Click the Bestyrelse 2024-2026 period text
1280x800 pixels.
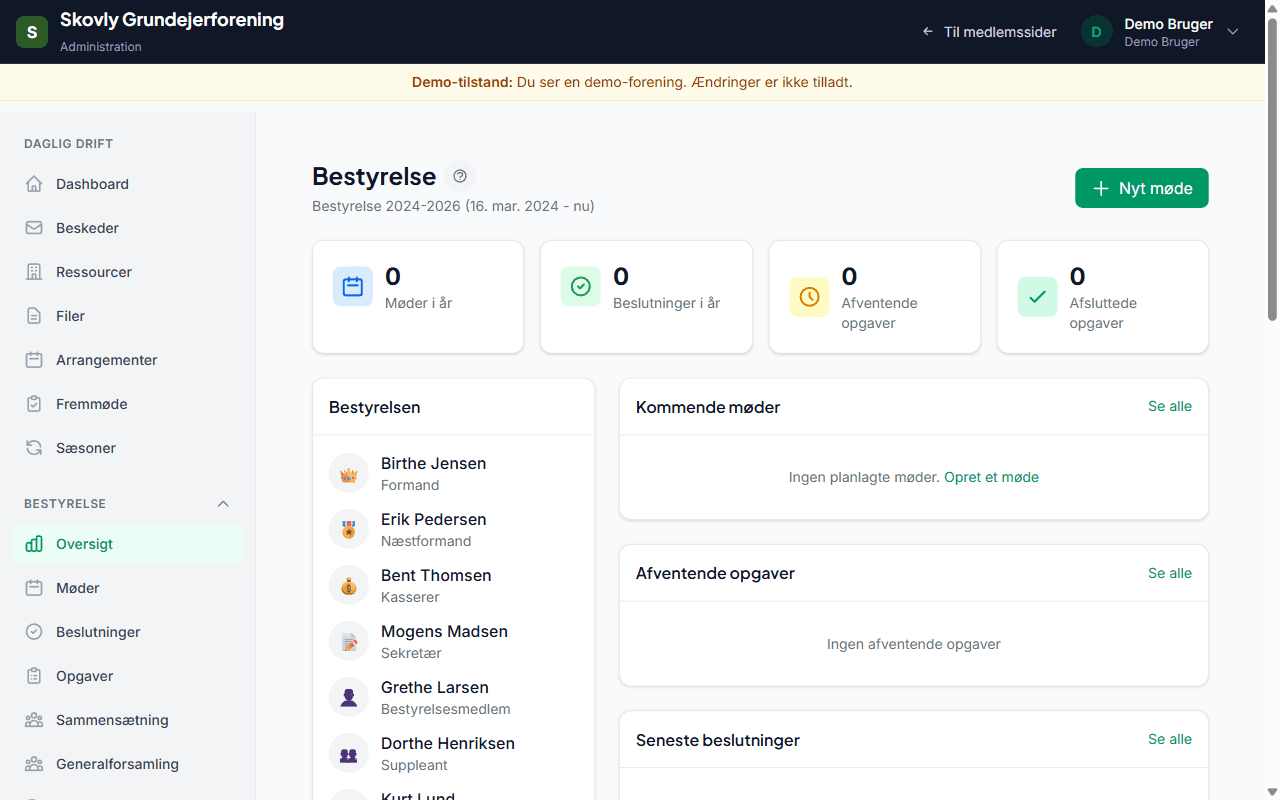click(453, 206)
